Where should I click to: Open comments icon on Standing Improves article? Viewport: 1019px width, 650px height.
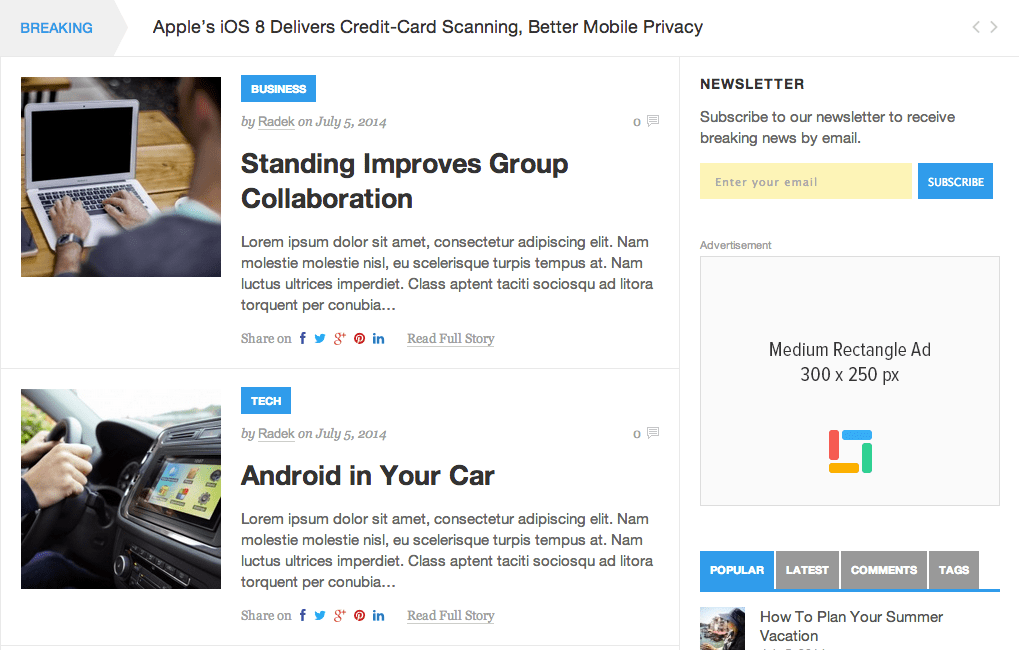click(653, 121)
